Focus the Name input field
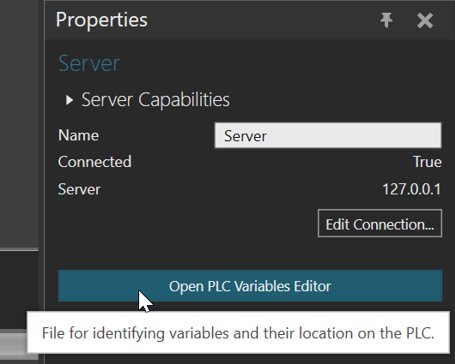Viewport: 455px width, 364px height. point(328,135)
